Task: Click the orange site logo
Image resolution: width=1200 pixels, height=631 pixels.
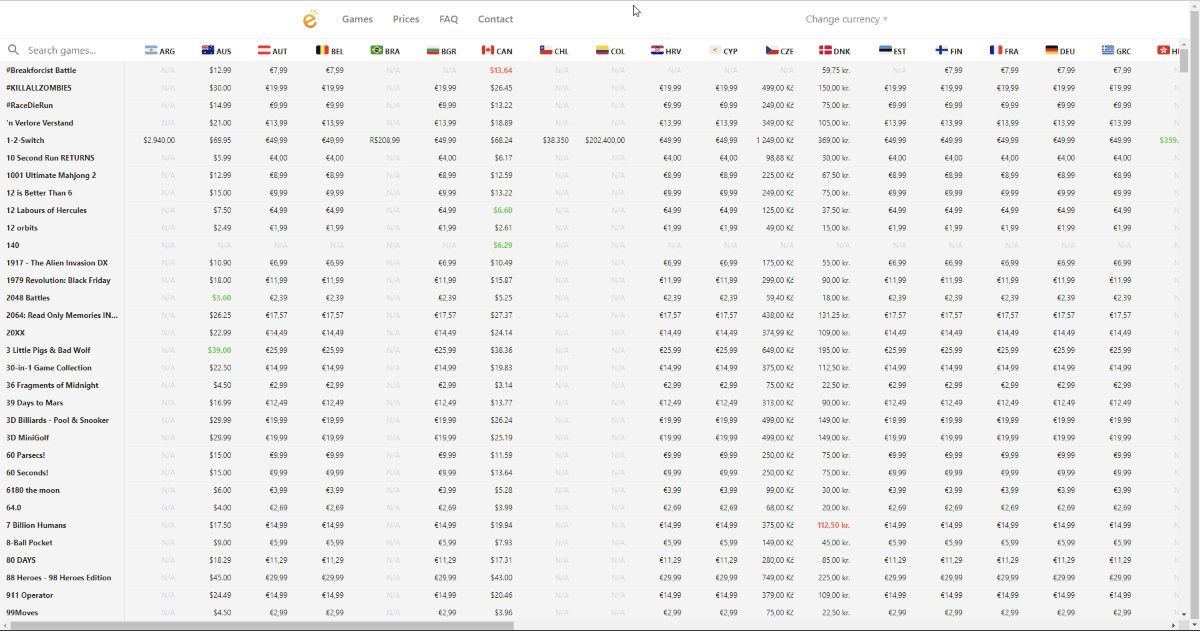Action: (x=311, y=19)
